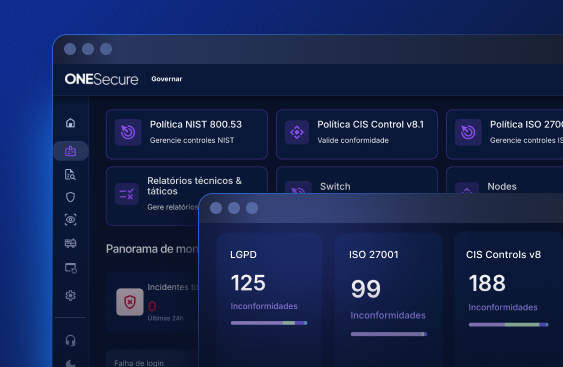Click the 188 value in CIS Controls card
The width and height of the screenshot is (563, 367).
[487, 283]
